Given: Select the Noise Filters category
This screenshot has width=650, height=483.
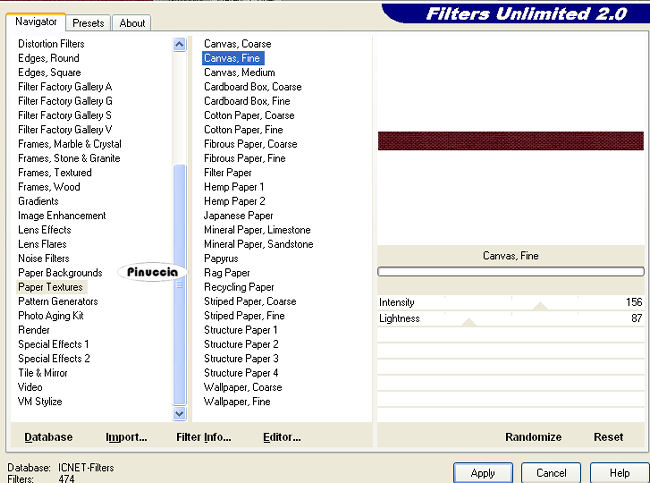Looking at the screenshot, I should [44, 258].
